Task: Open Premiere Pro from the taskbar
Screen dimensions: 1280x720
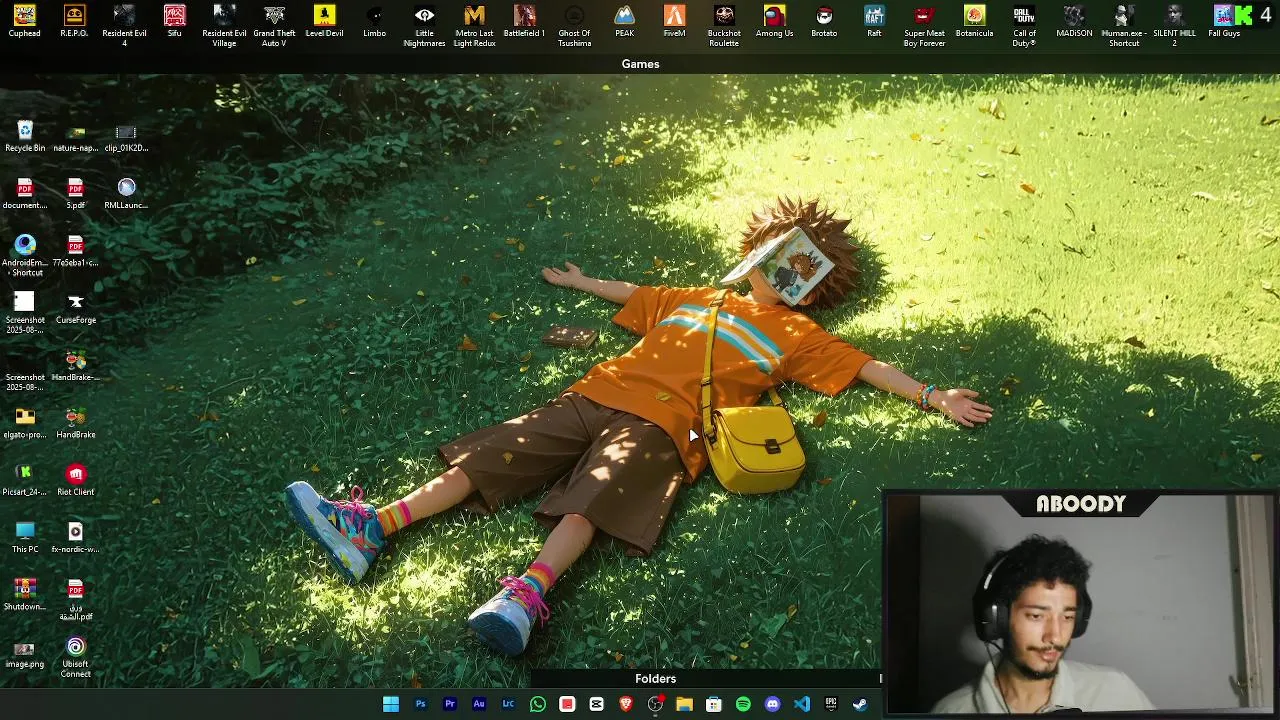Action: pos(450,704)
